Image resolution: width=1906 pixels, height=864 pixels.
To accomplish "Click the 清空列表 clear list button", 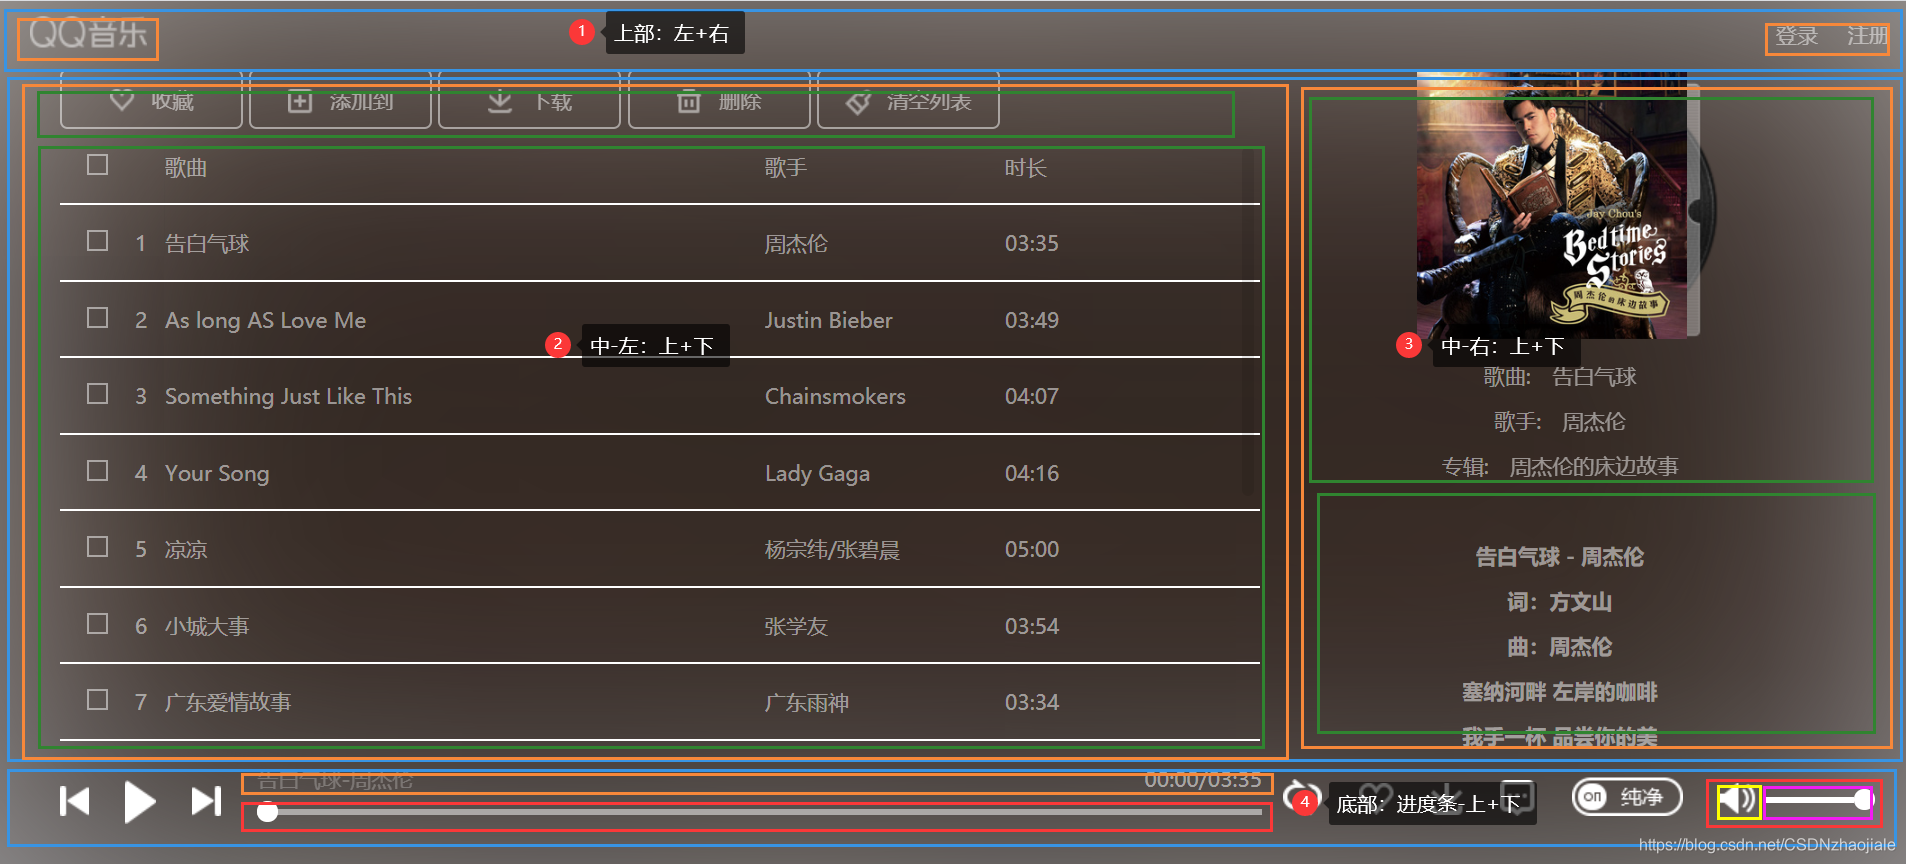I will [908, 100].
